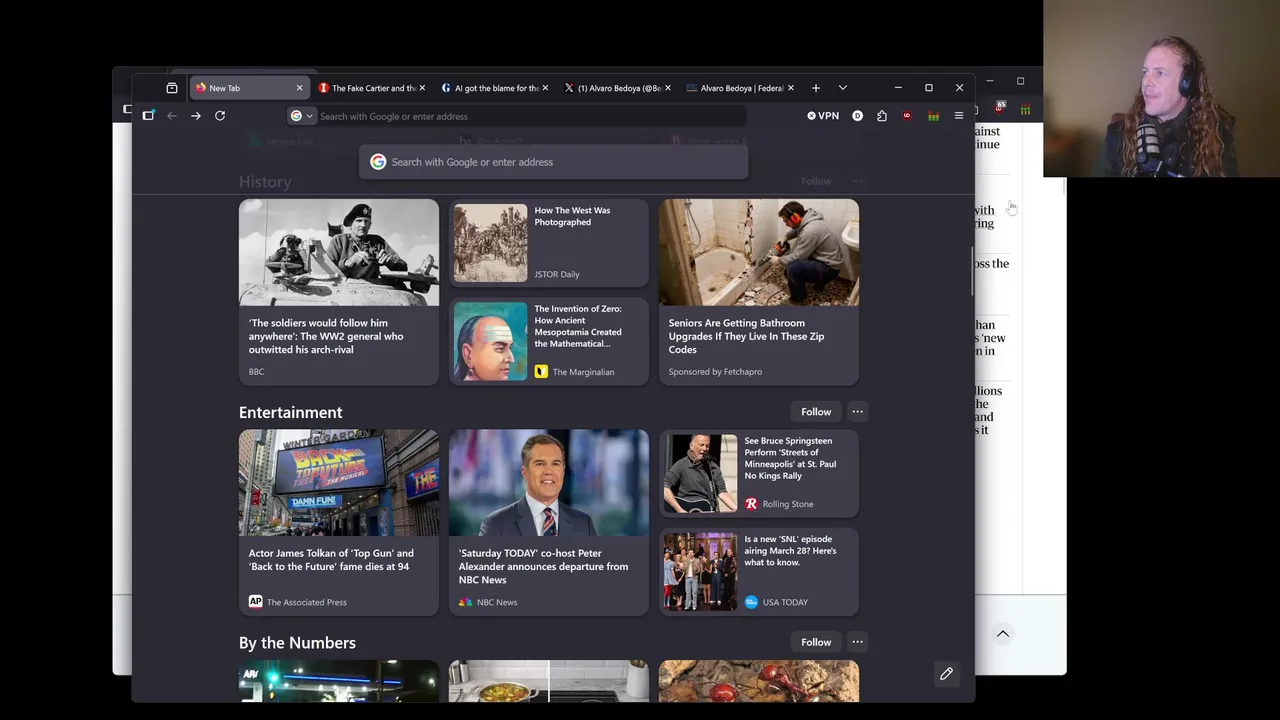Image resolution: width=1280 pixels, height=720 pixels.
Task: Click The Marginalian source label
Action: [x=583, y=372]
